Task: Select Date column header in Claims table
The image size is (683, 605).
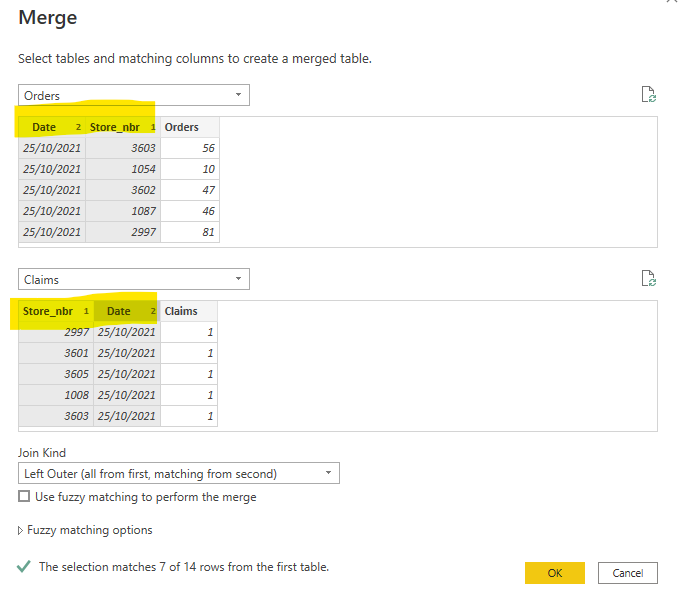Action: 127,311
